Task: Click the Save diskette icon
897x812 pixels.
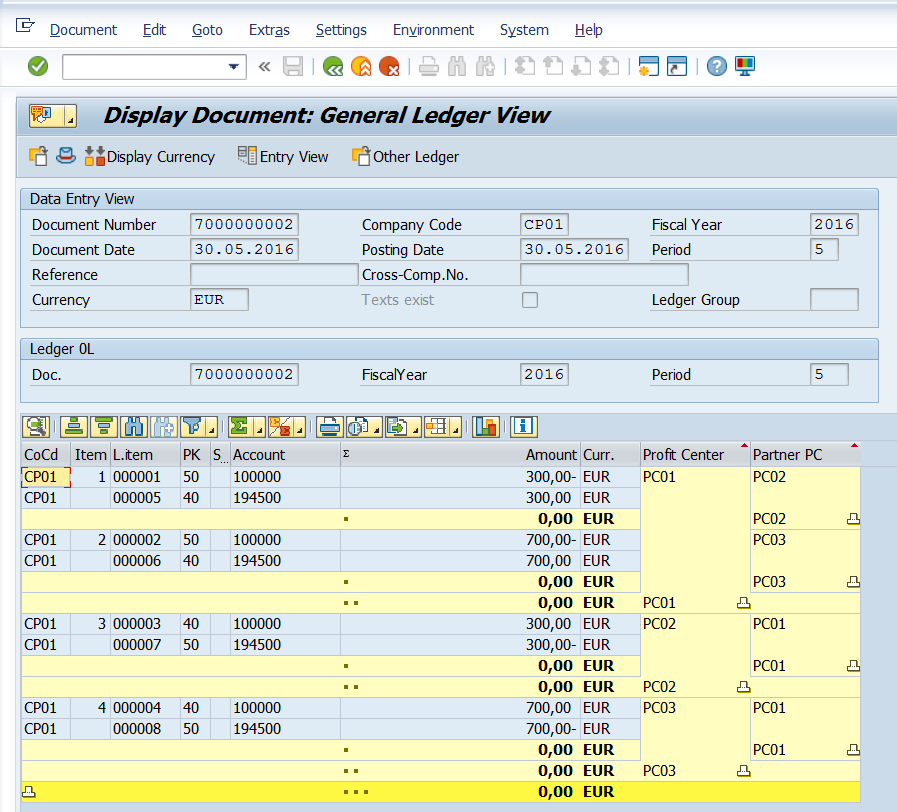Action: click(293, 66)
